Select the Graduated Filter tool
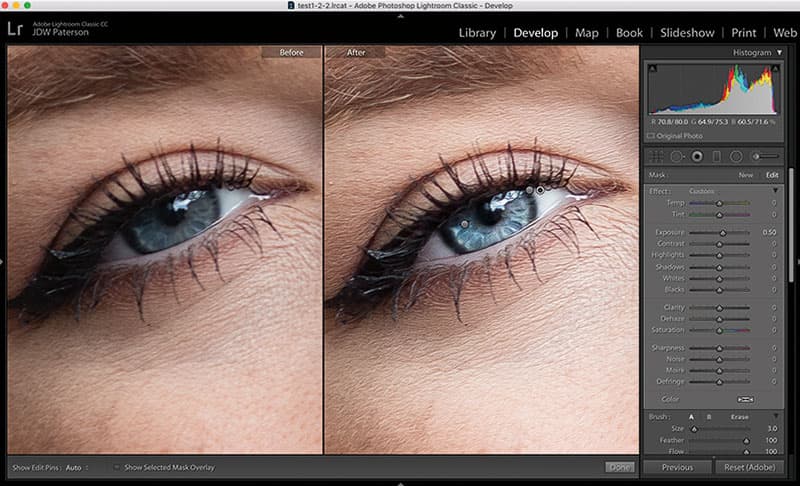The image size is (800, 486). [x=716, y=157]
